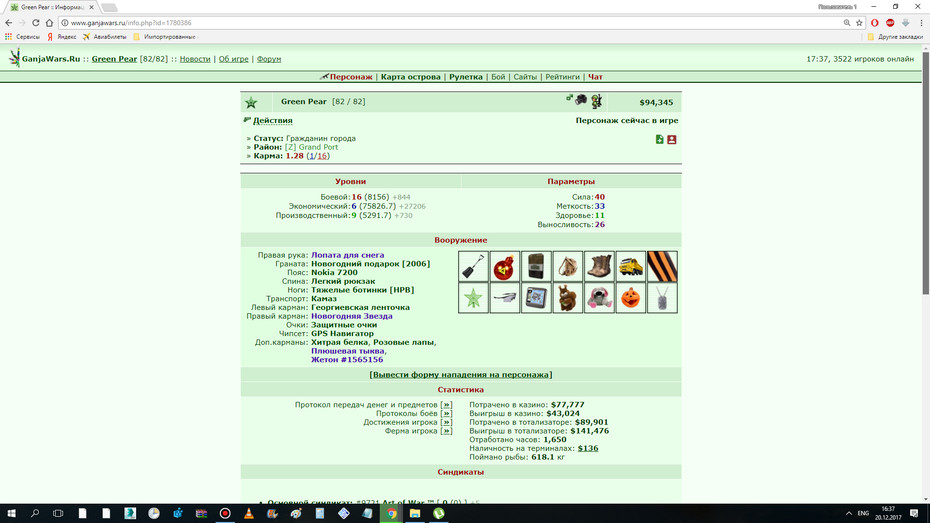Click the black helmet icon in the header

pos(581,100)
